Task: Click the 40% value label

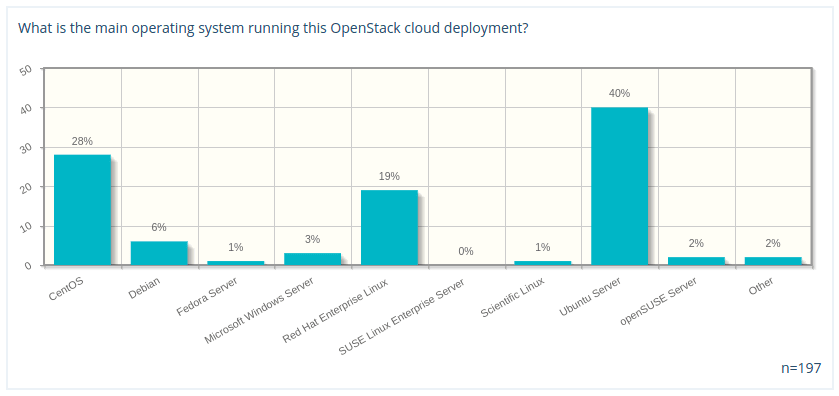Action: (x=619, y=93)
